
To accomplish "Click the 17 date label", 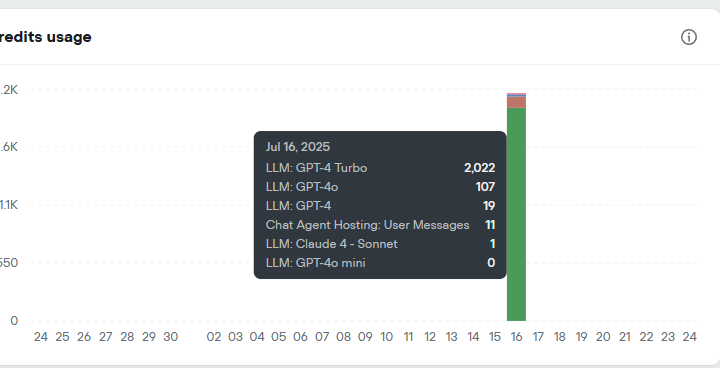I will (x=538, y=337).
